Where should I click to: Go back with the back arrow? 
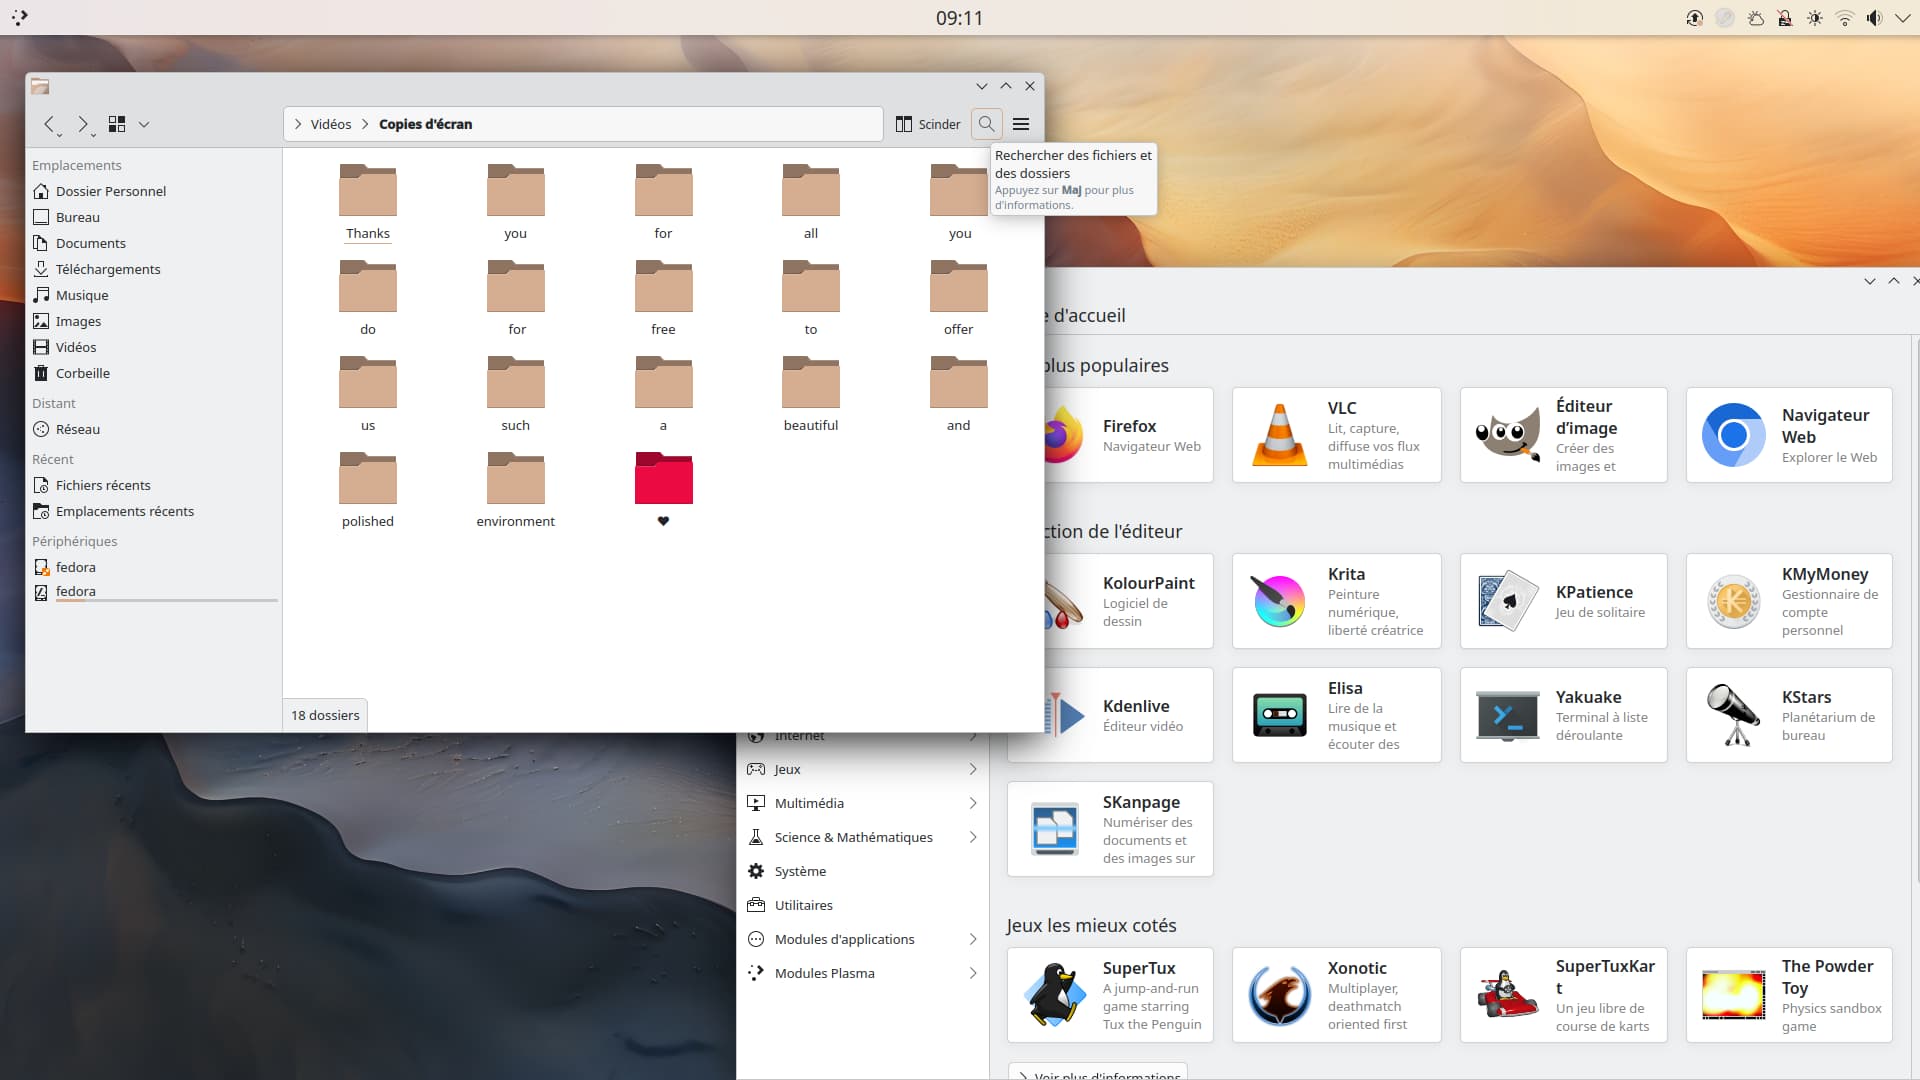coord(49,124)
